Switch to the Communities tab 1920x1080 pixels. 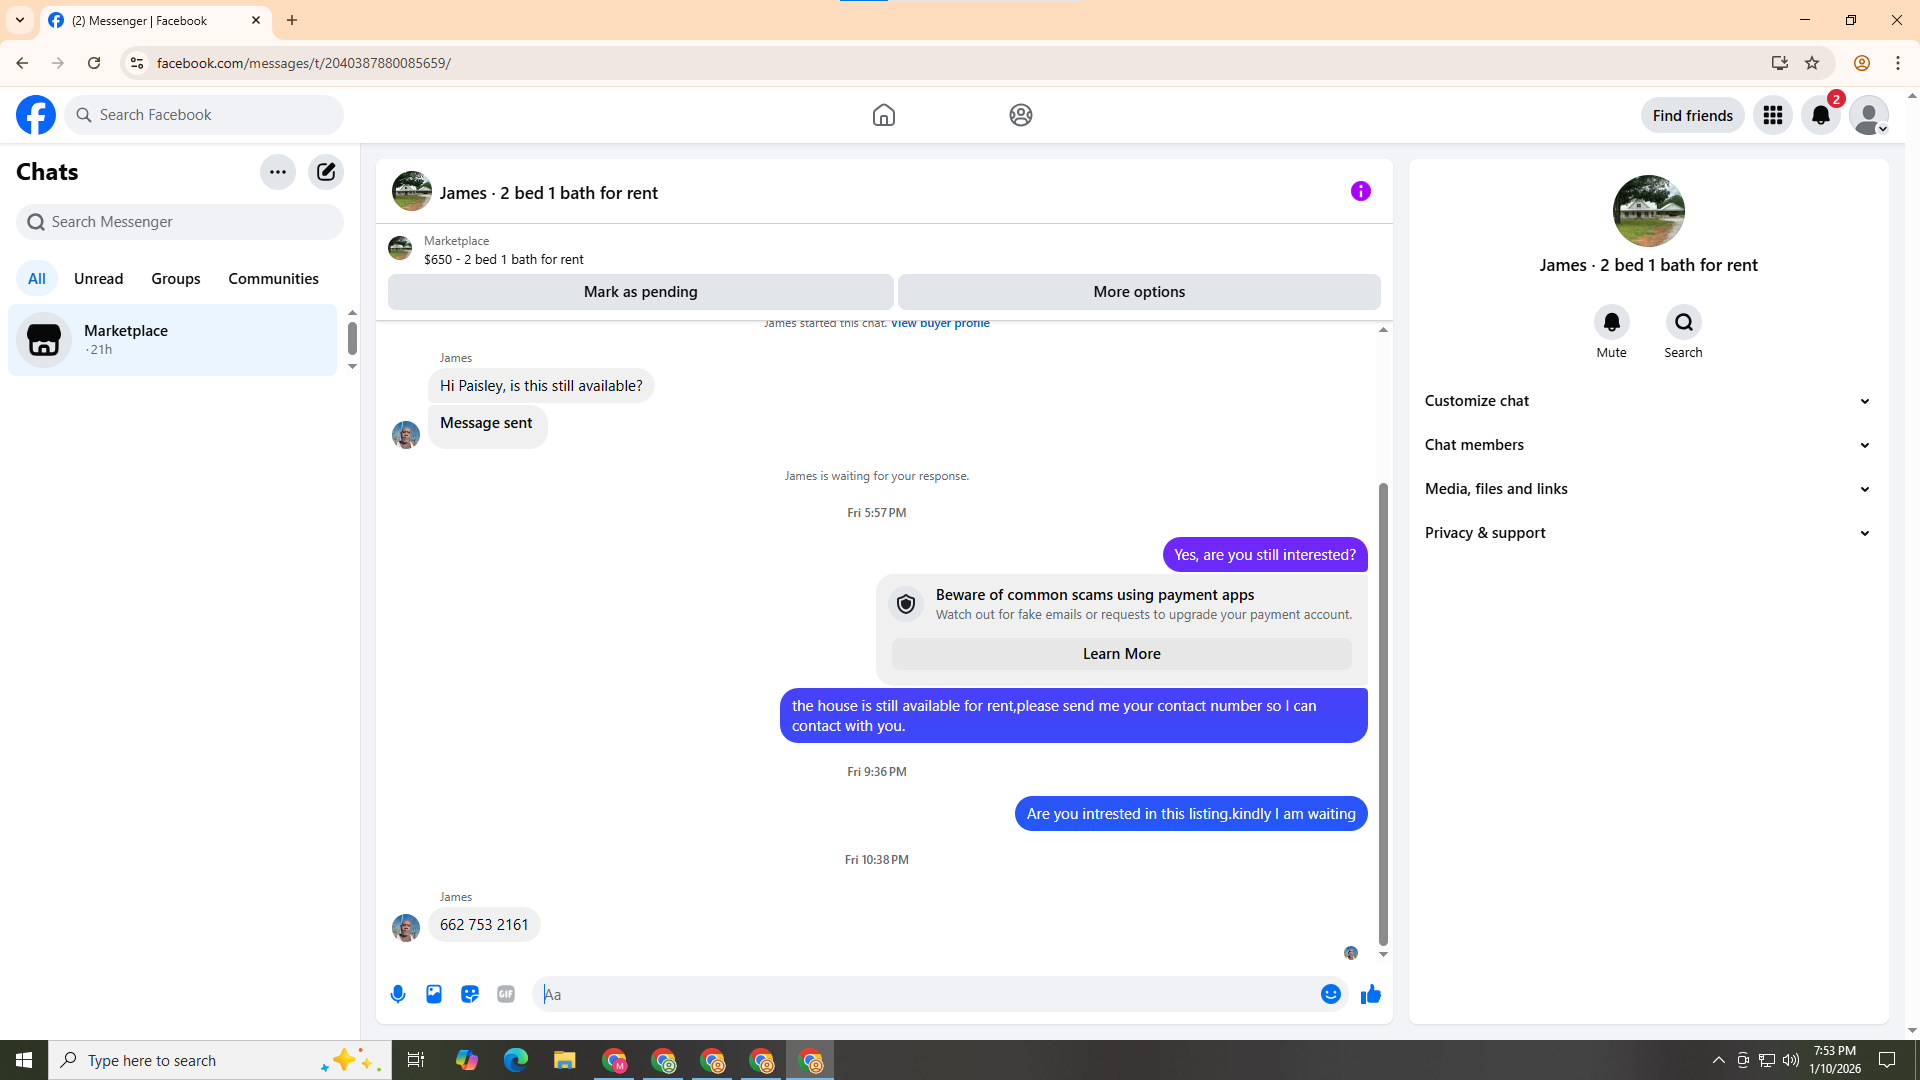pos(273,279)
